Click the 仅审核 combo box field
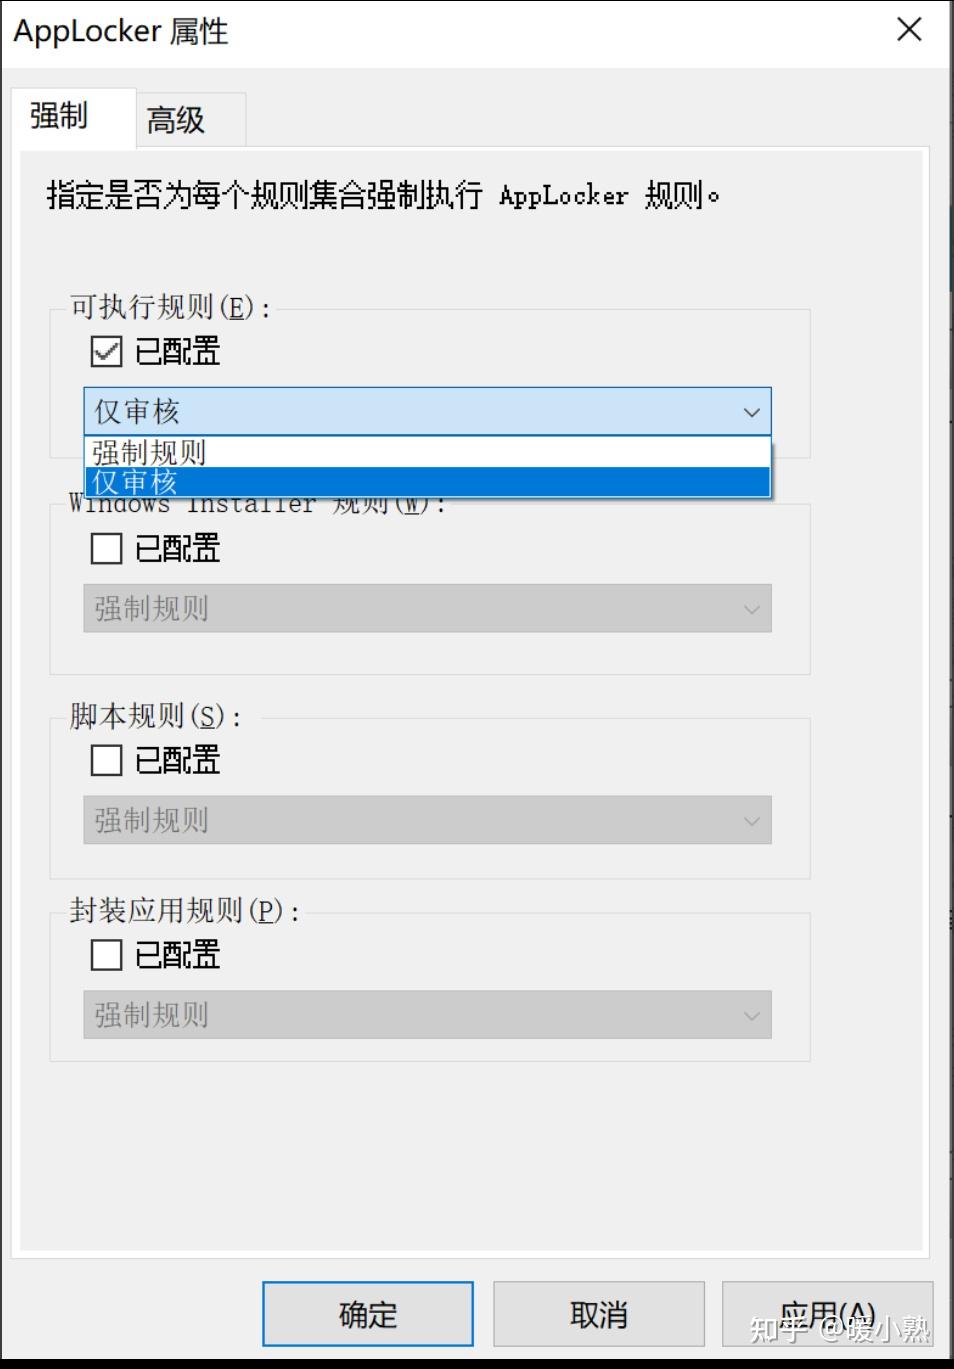The width and height of the screenshot is (954, 1369). (400, 411)
